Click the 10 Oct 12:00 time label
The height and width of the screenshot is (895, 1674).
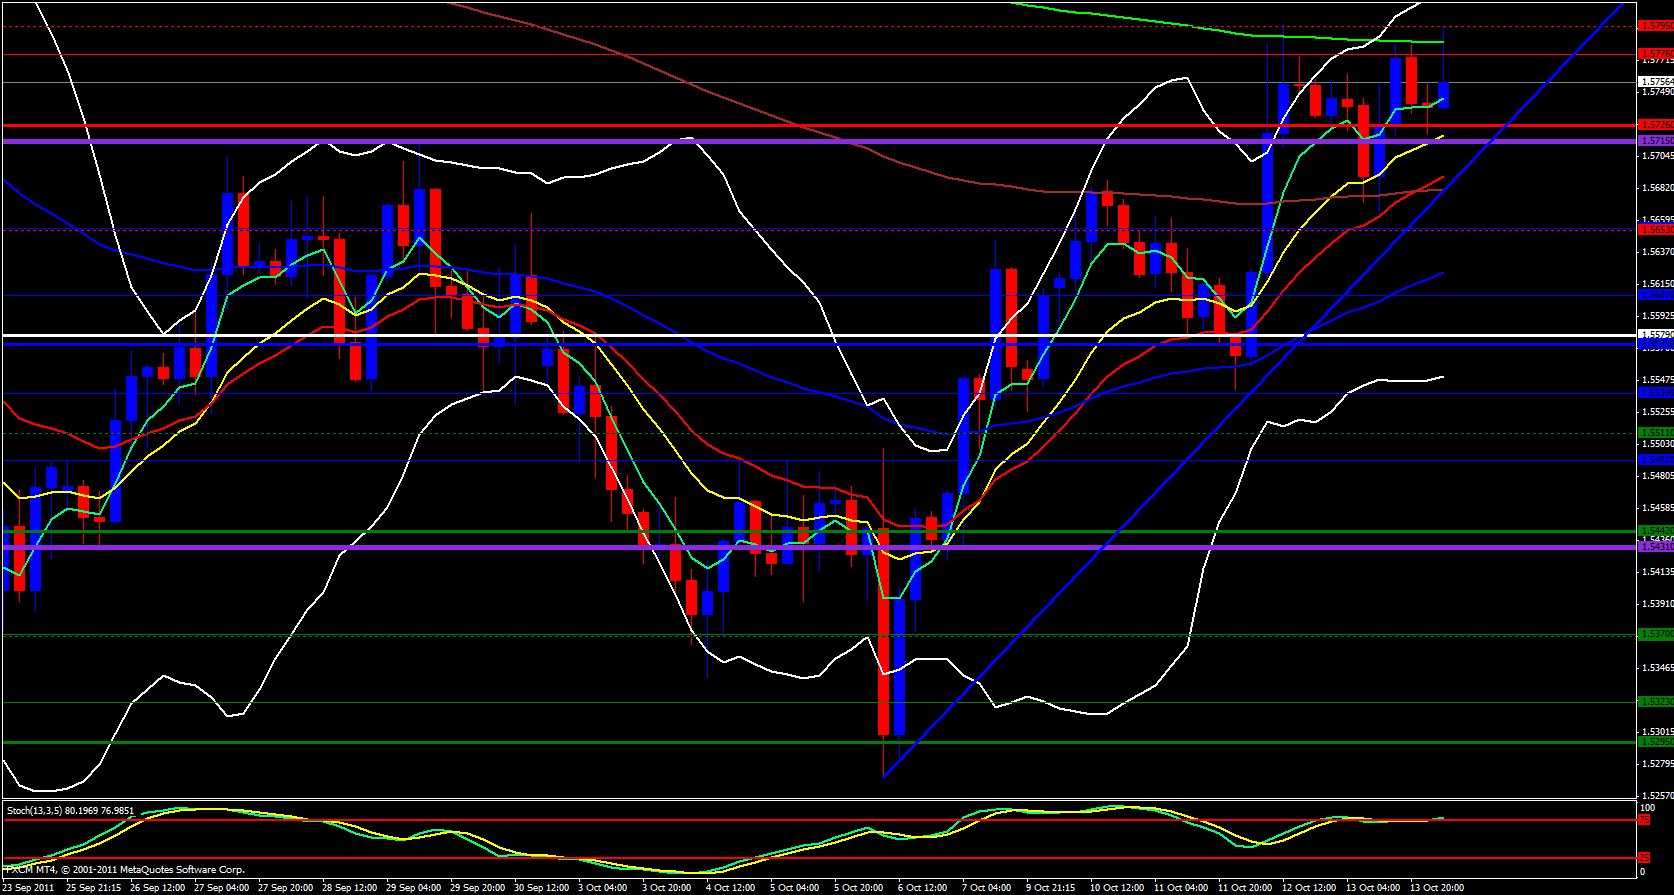coord(1116,888)
